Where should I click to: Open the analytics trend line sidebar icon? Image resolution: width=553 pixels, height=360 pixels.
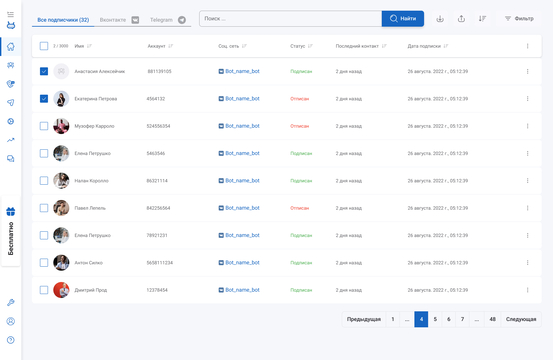click(x=11, y=140)
